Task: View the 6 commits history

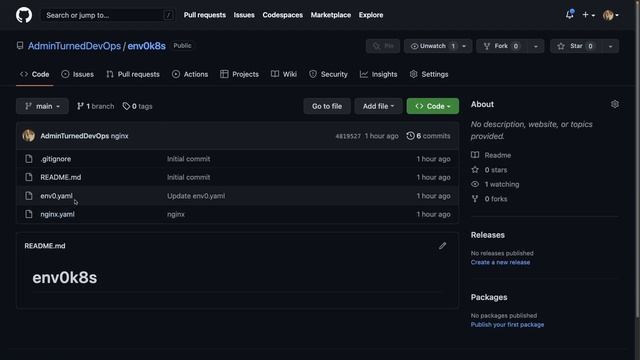Action: click(429, 136)
